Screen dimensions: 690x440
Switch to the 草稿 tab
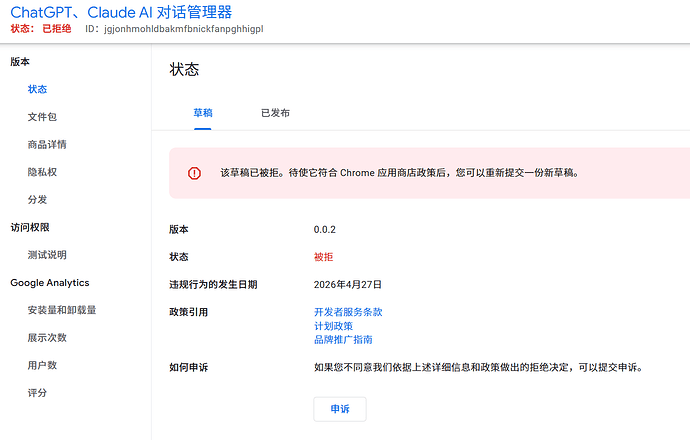pyautogui.click(x=203, y=113)
